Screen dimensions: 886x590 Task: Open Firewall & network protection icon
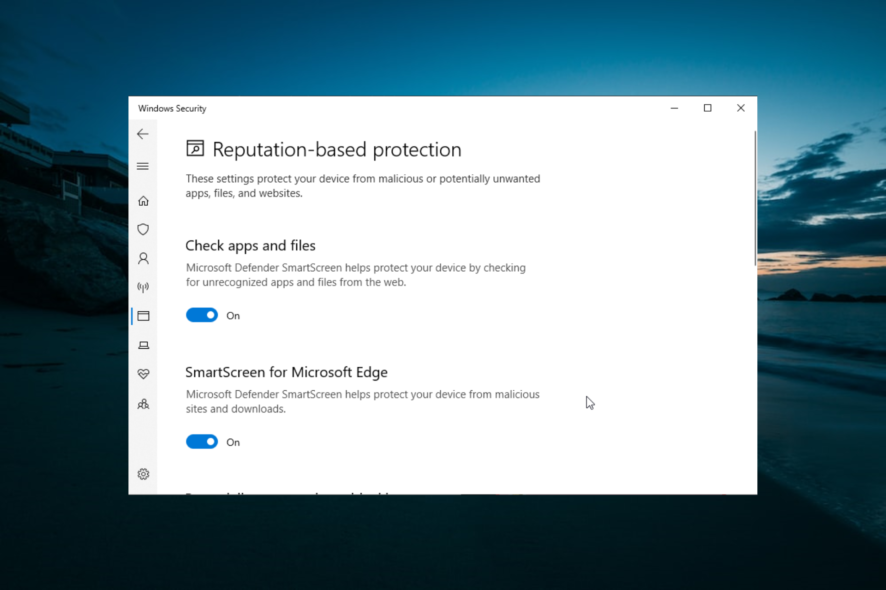(x=143, y=287)
